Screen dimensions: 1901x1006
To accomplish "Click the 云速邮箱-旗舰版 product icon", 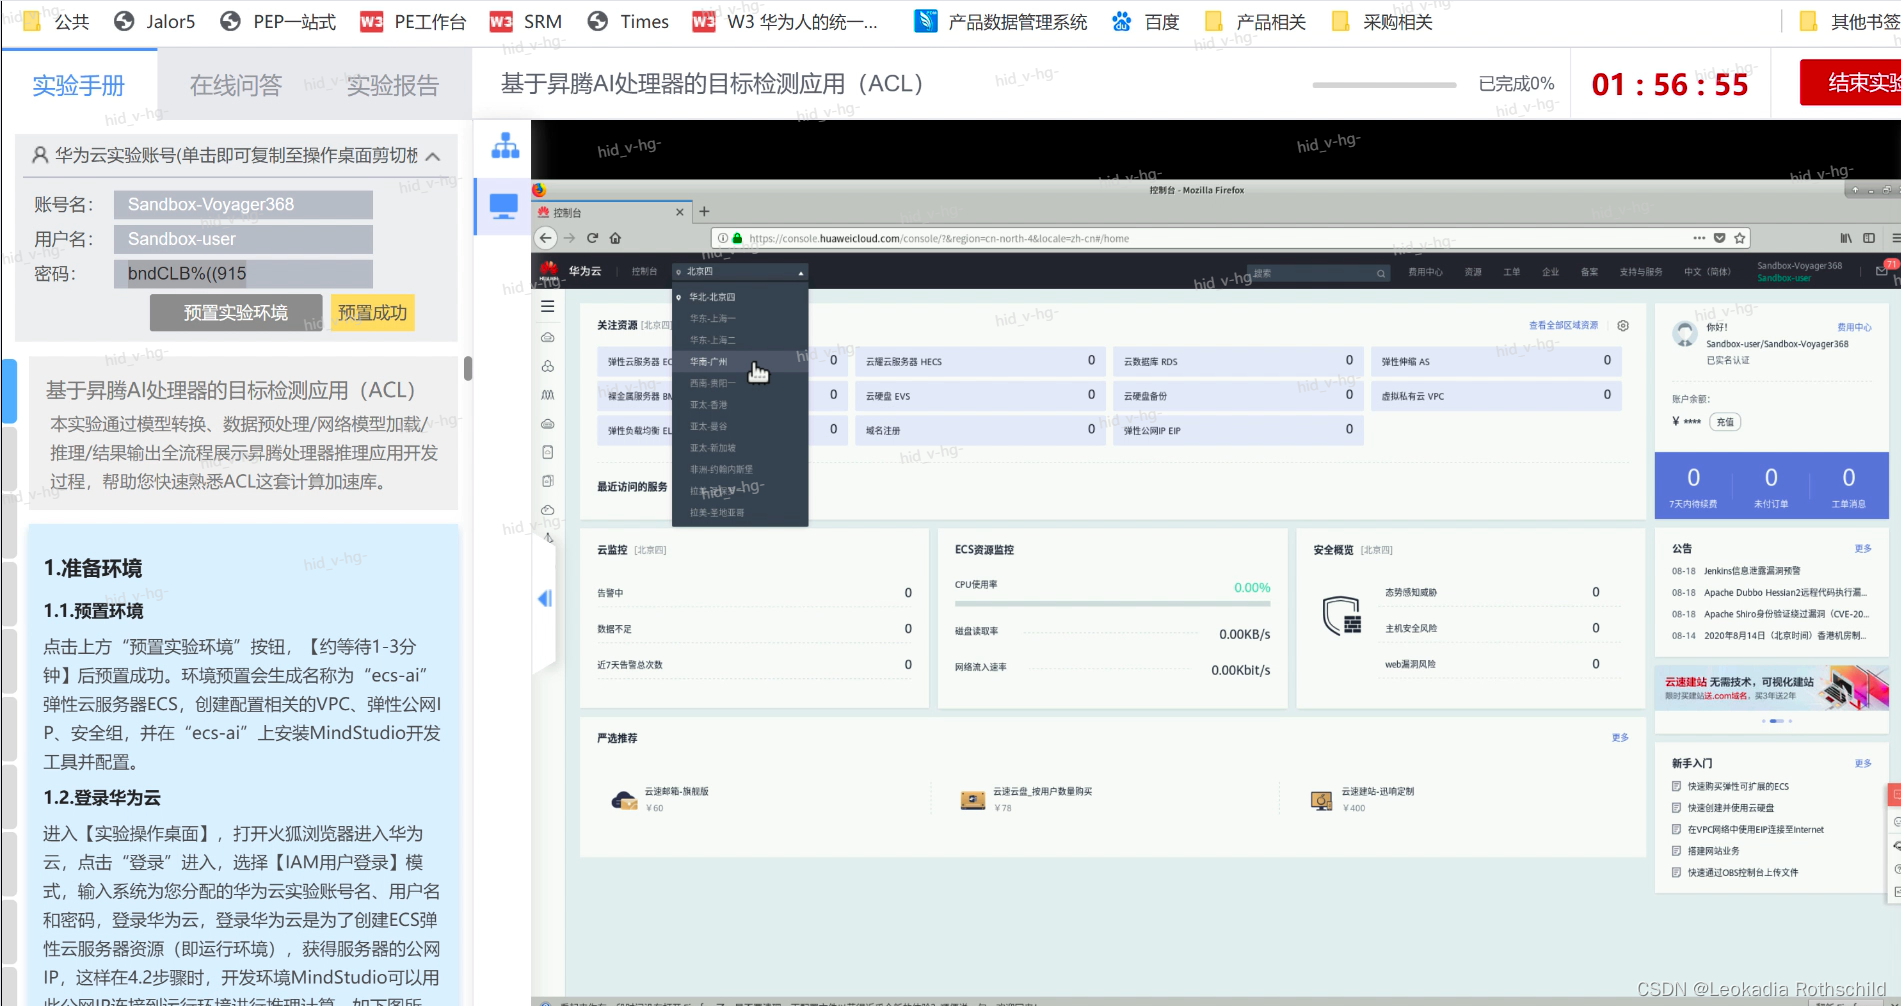I will 624,799.
